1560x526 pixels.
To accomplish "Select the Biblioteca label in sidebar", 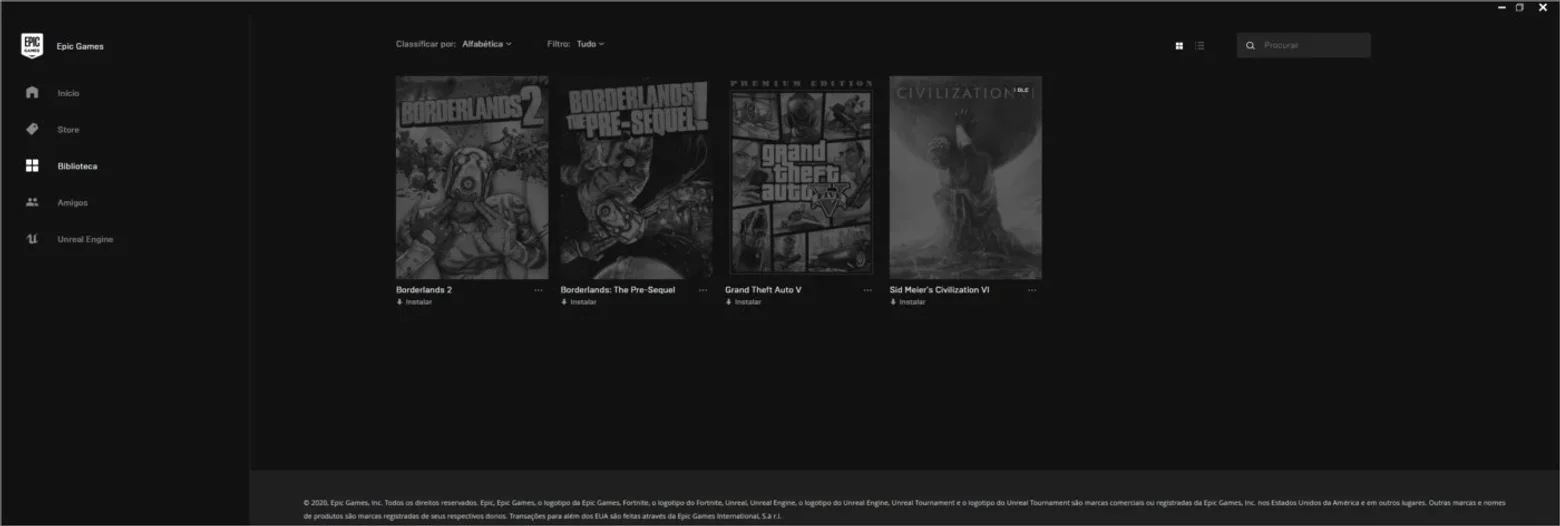I will [77, 166].
